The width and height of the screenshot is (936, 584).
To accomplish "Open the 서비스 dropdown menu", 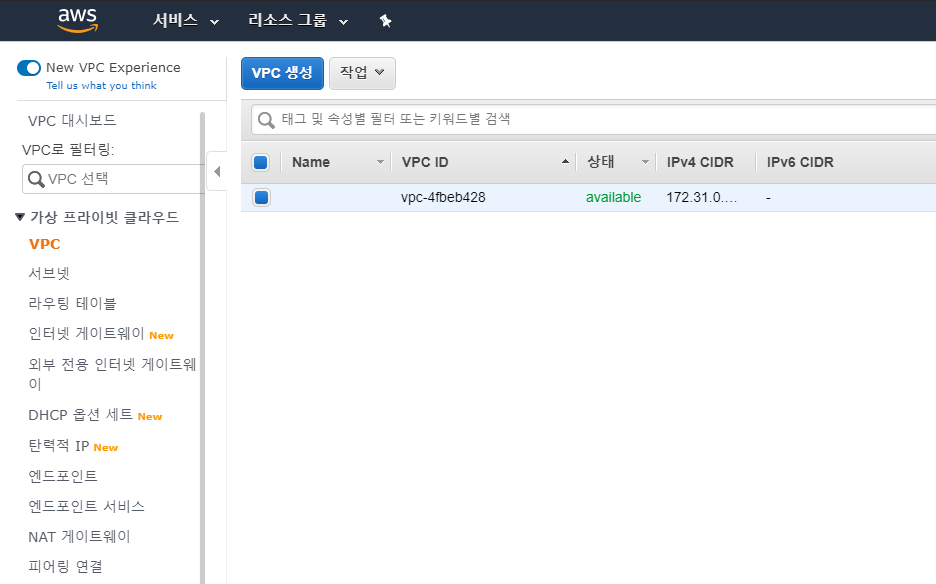I will (x=186, y=21).
